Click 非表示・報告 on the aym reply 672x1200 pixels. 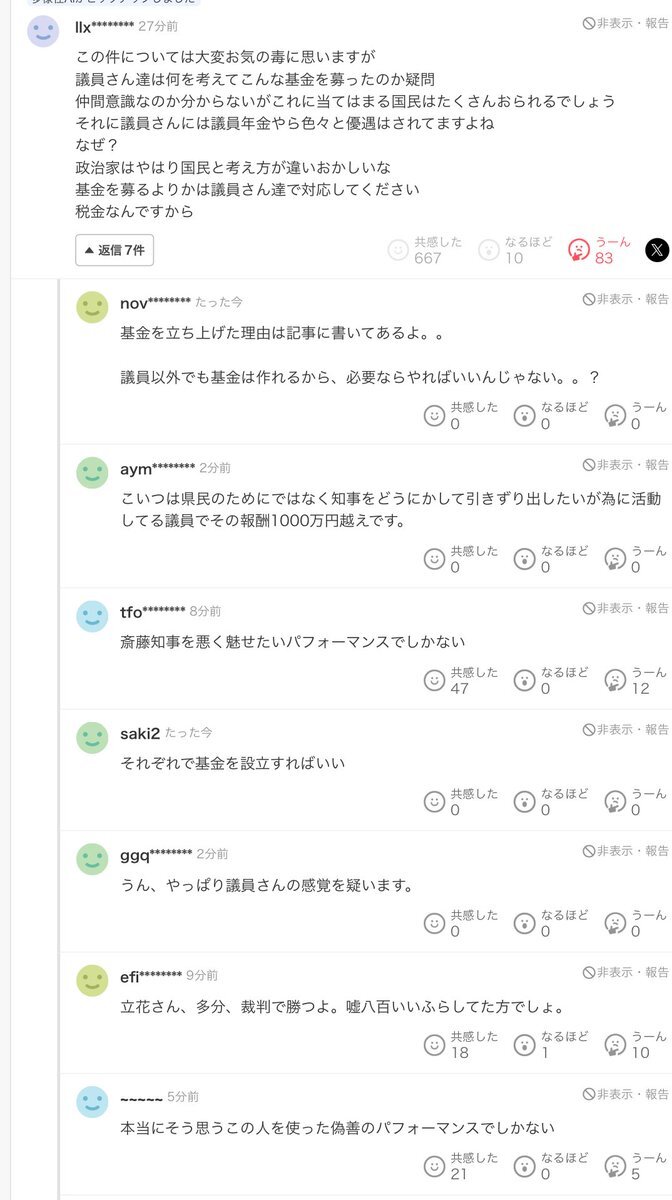[626, 465]
